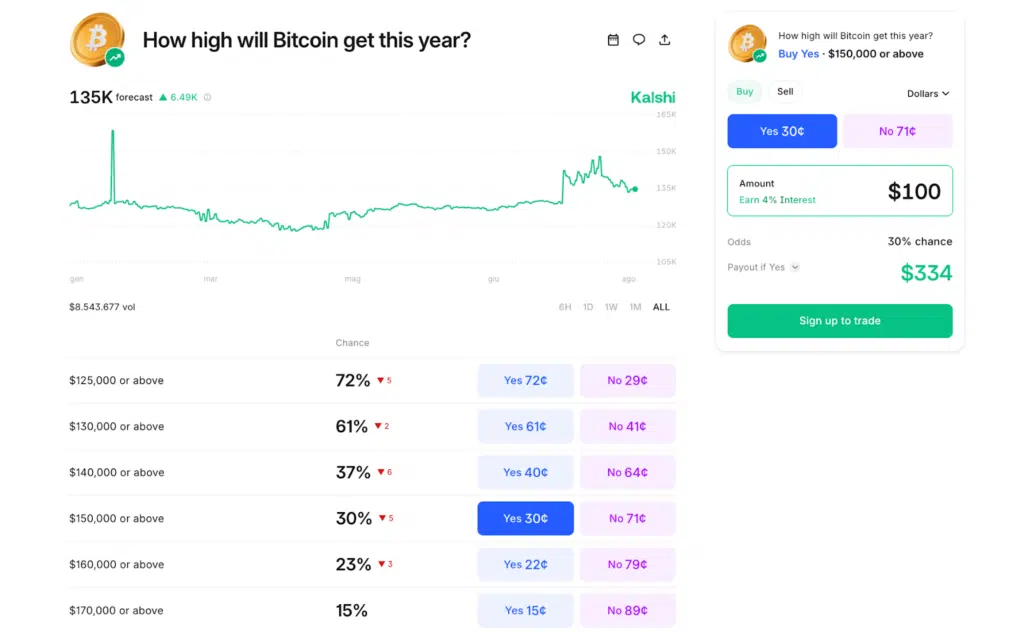Click the Amount field showing $100
This screenshot has width=1024, height=633.
click(x=840, y=190)
